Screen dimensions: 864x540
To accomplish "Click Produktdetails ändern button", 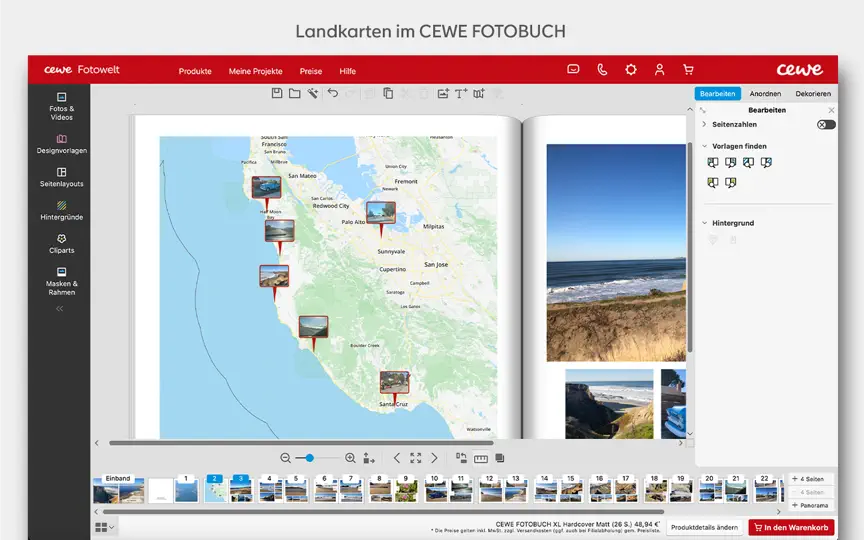I will 704,527.
